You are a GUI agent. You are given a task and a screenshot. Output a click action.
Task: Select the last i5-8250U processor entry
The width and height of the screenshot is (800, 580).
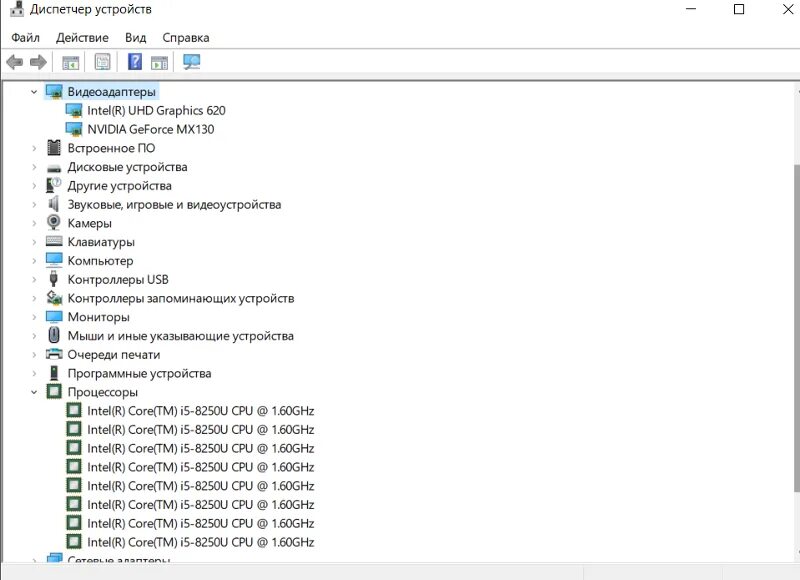click(x=201, y=542)
